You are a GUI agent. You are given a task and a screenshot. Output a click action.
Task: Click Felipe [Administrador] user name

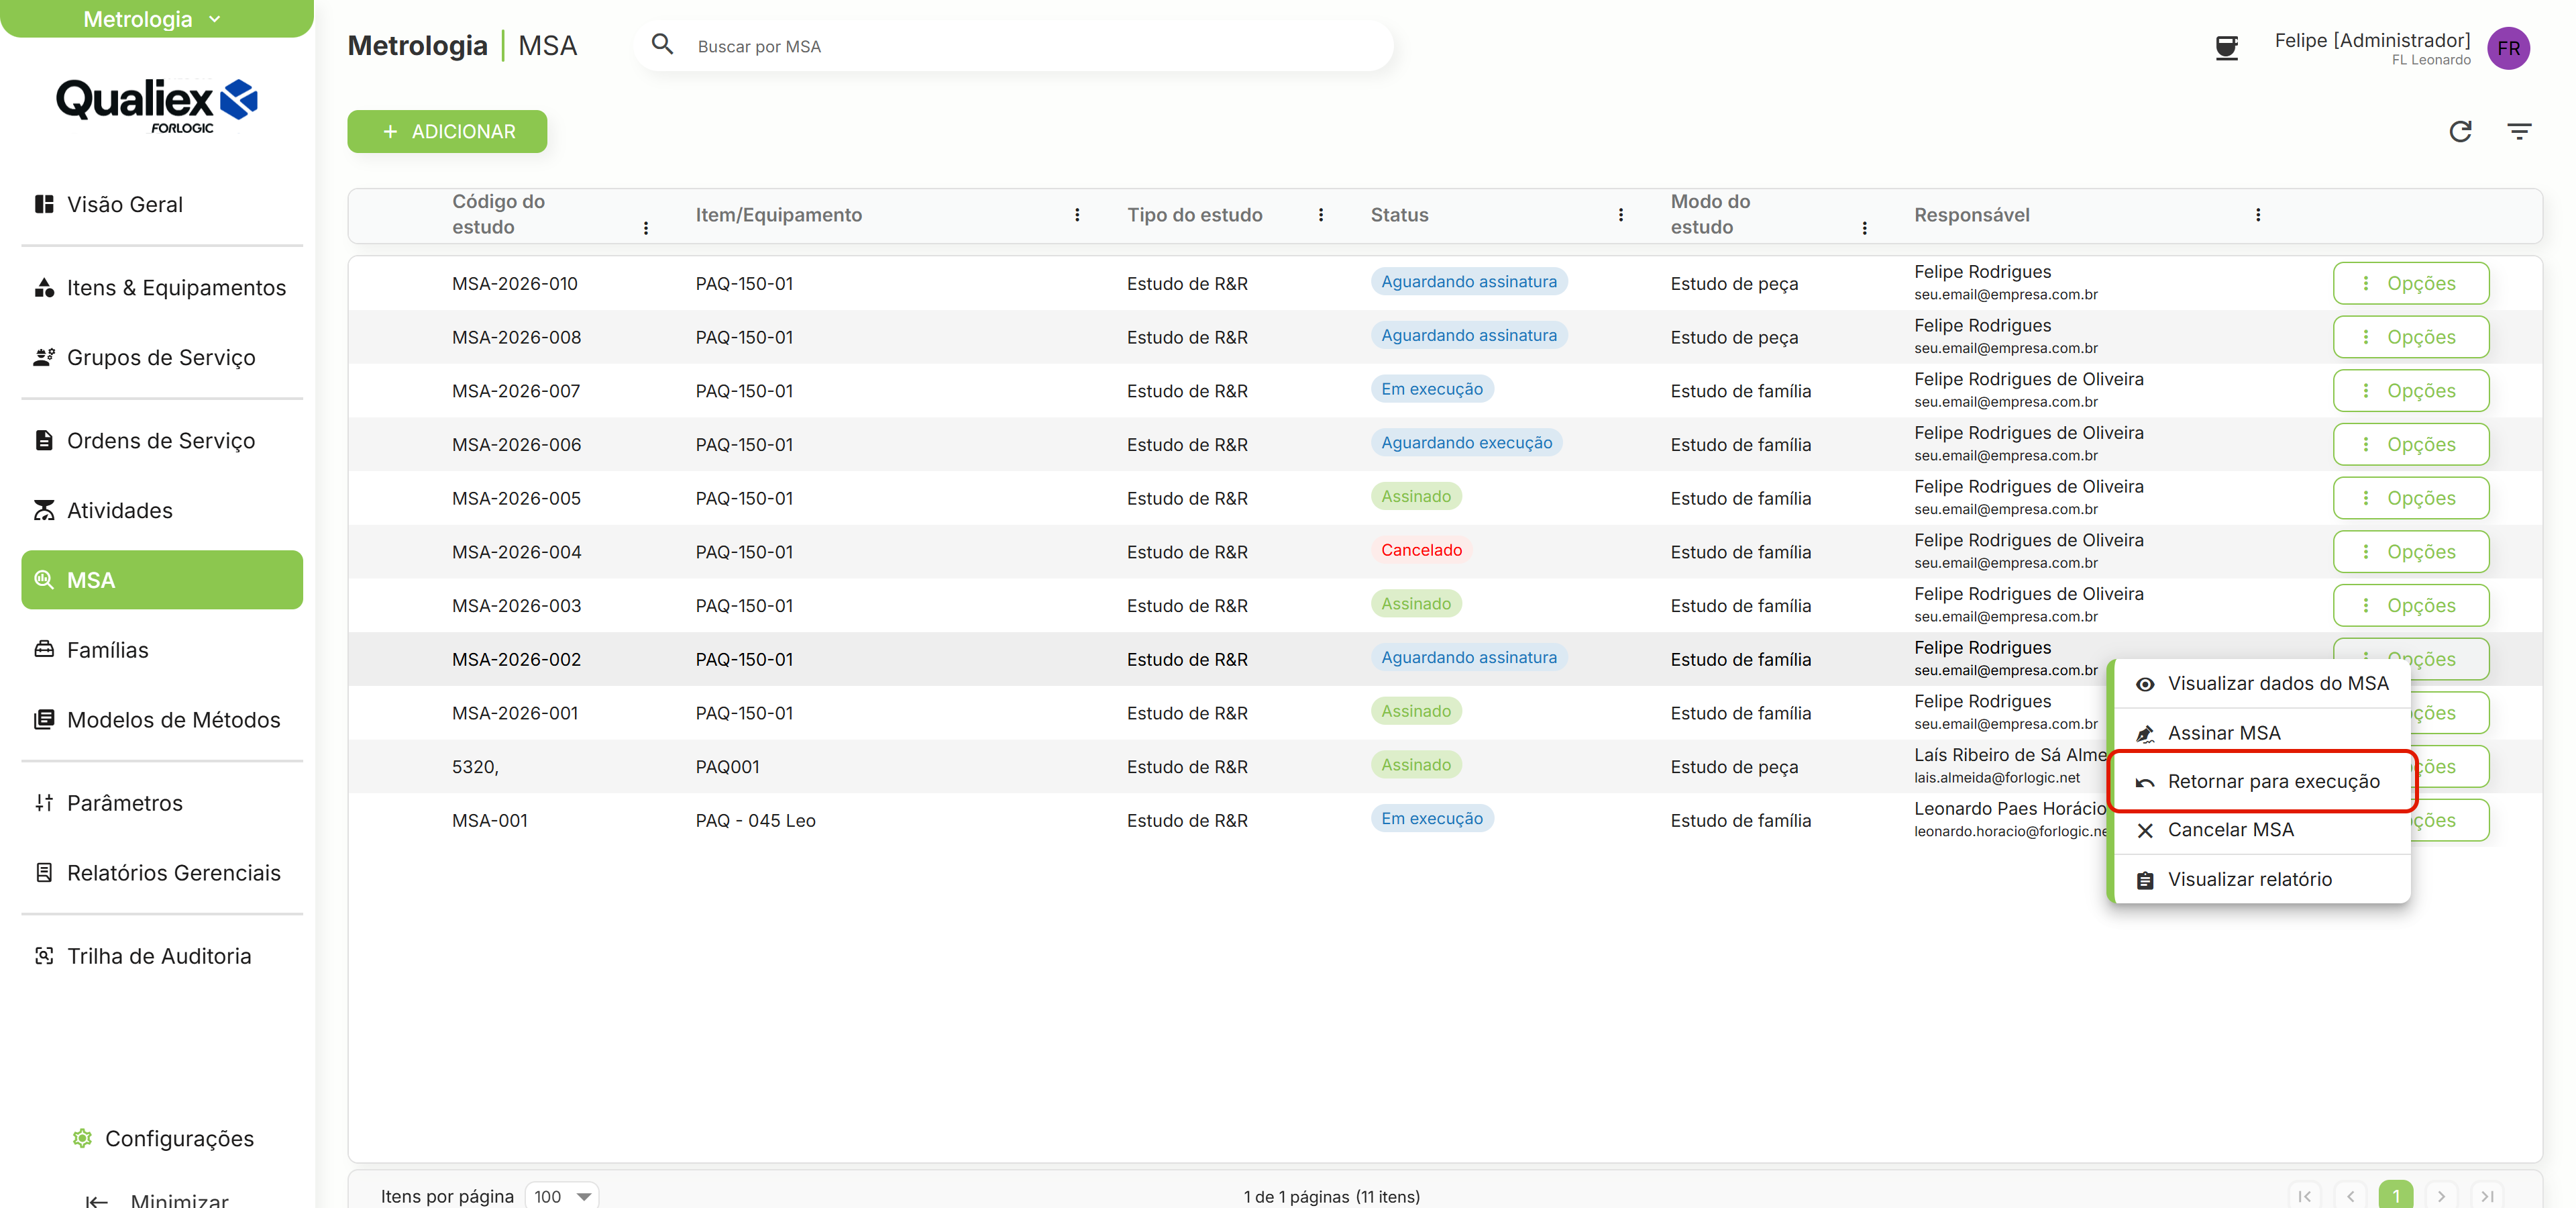click(x=2372, y=40)
